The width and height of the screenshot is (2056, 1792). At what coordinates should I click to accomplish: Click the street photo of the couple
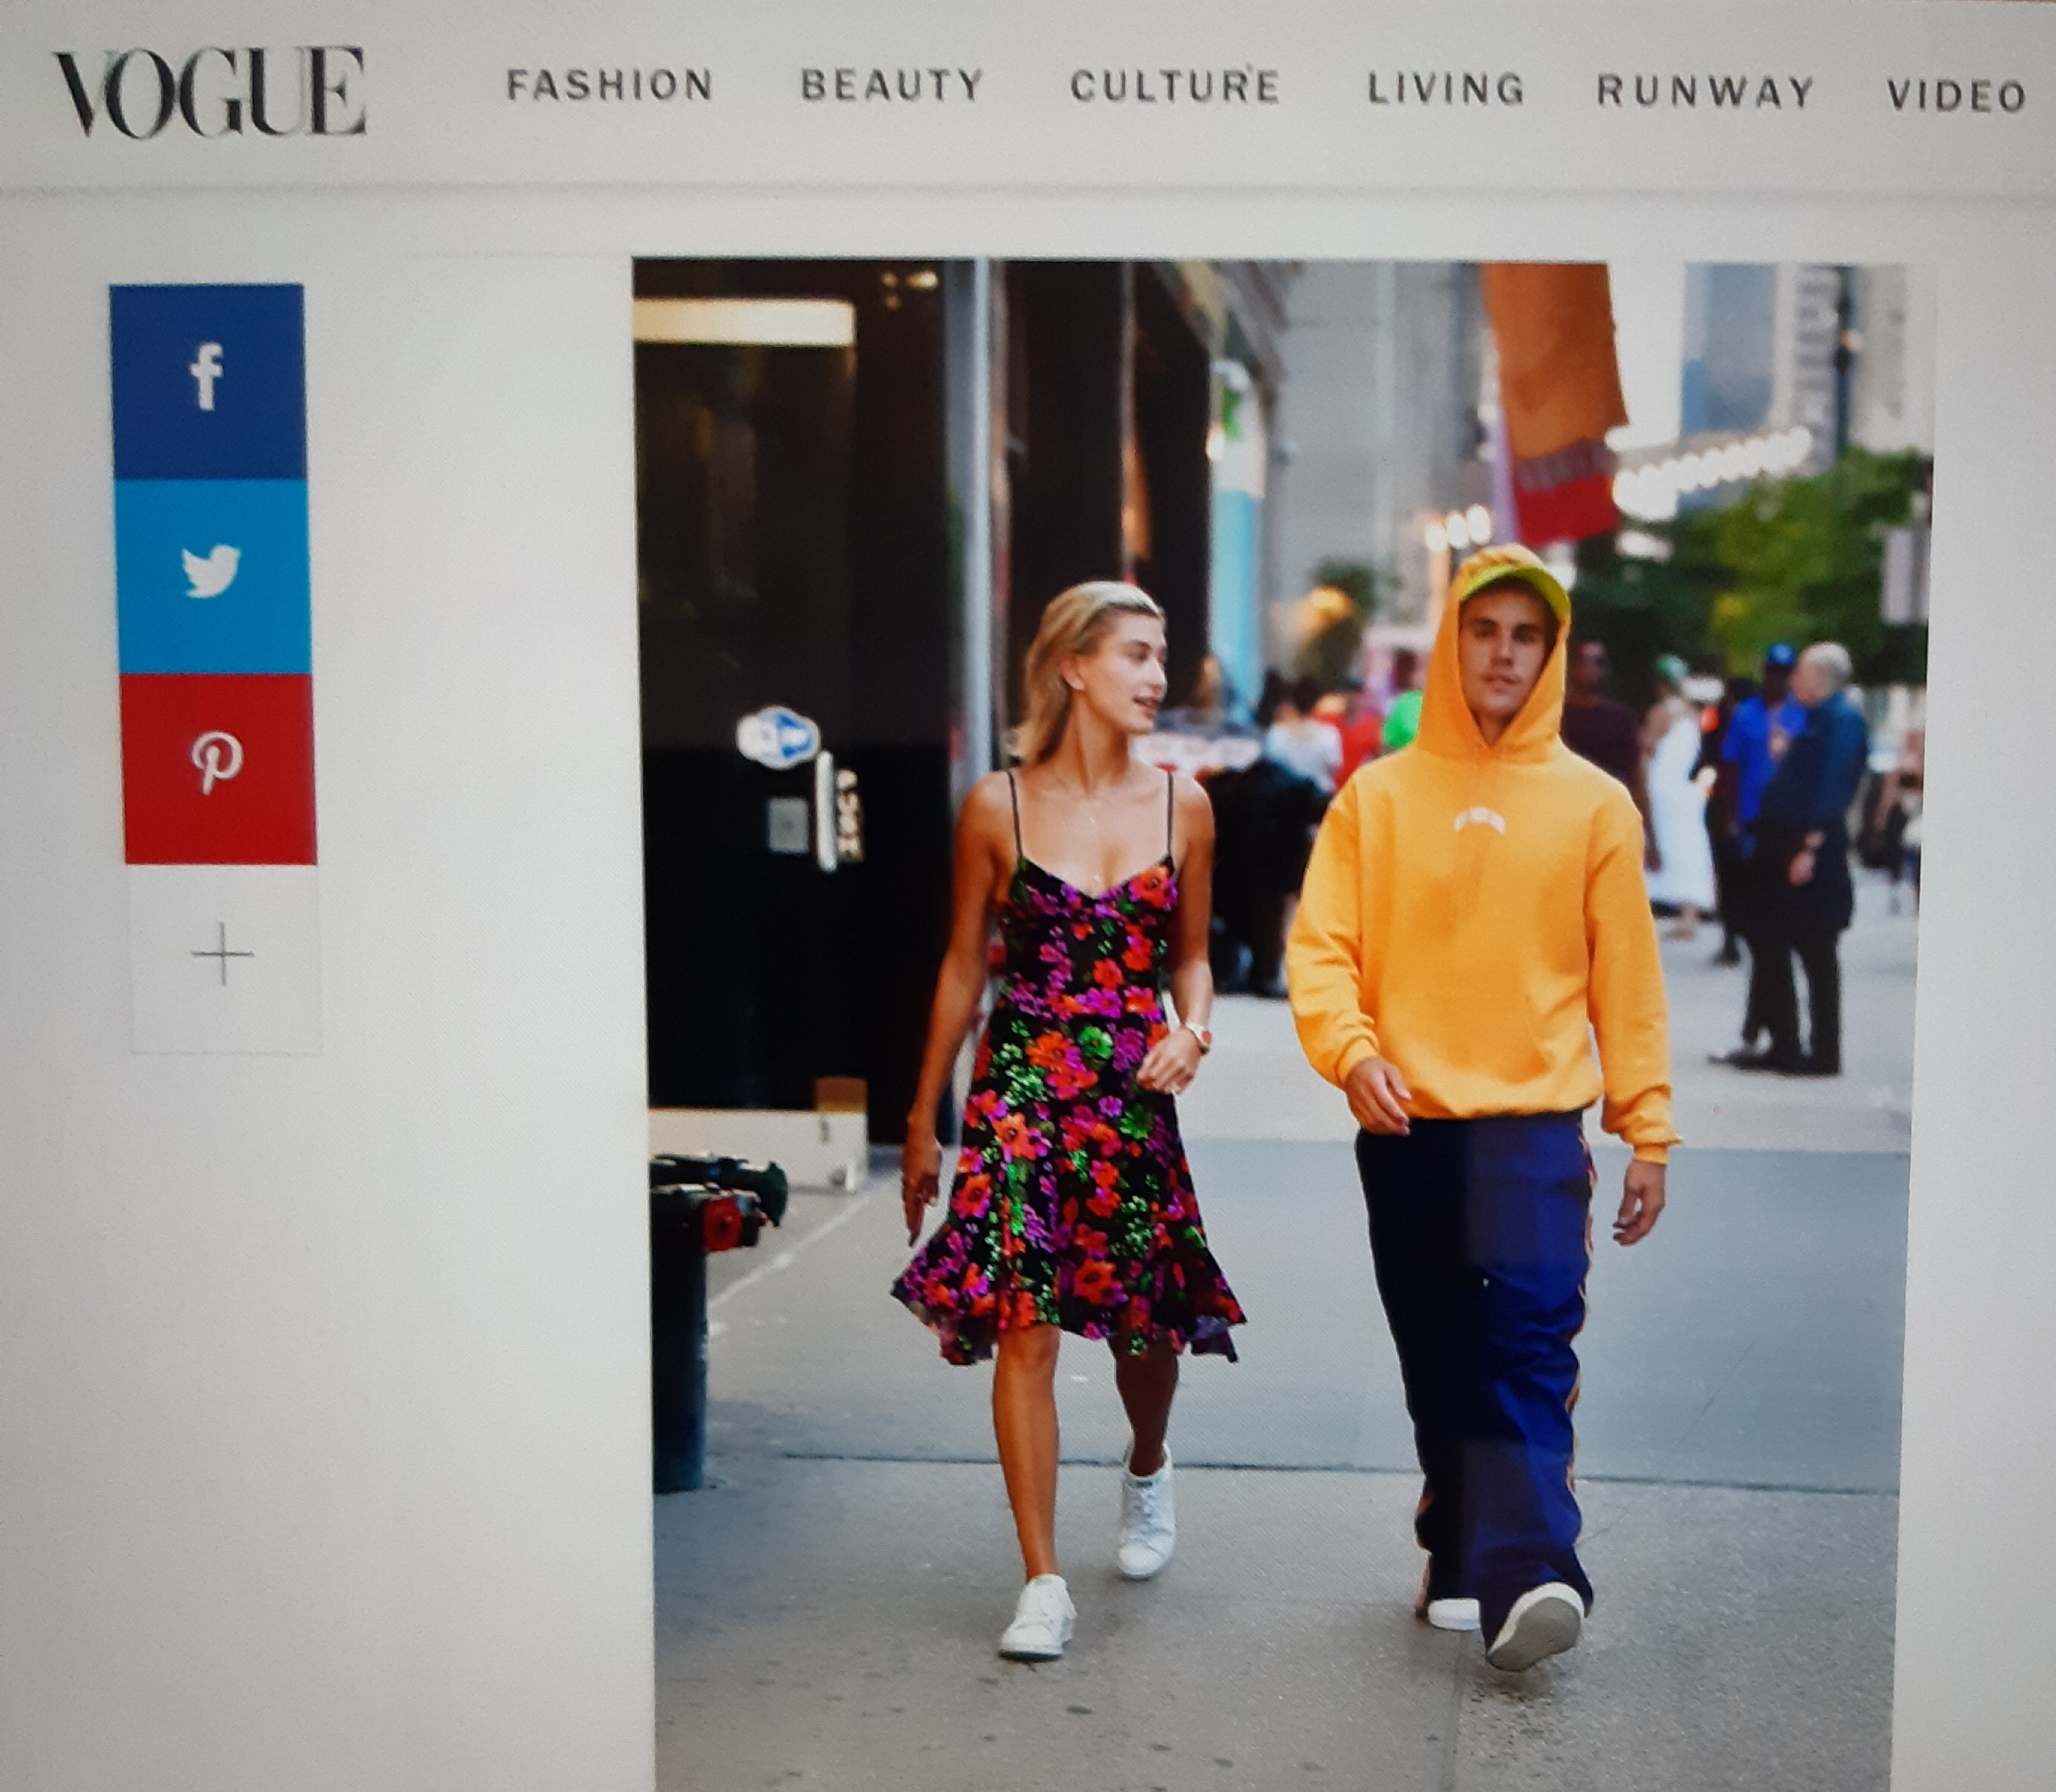[1280, 1000]
